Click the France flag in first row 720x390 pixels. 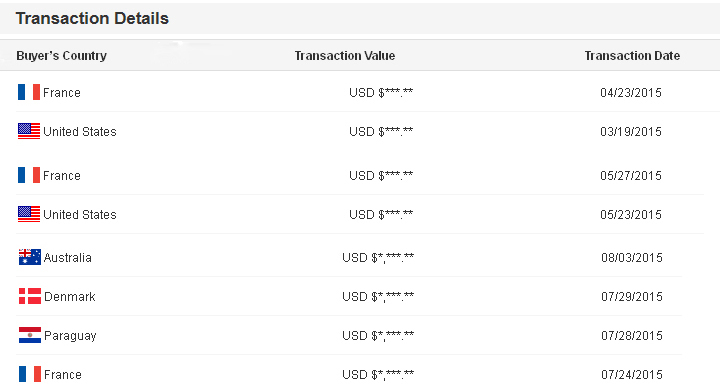coord(29,92)
